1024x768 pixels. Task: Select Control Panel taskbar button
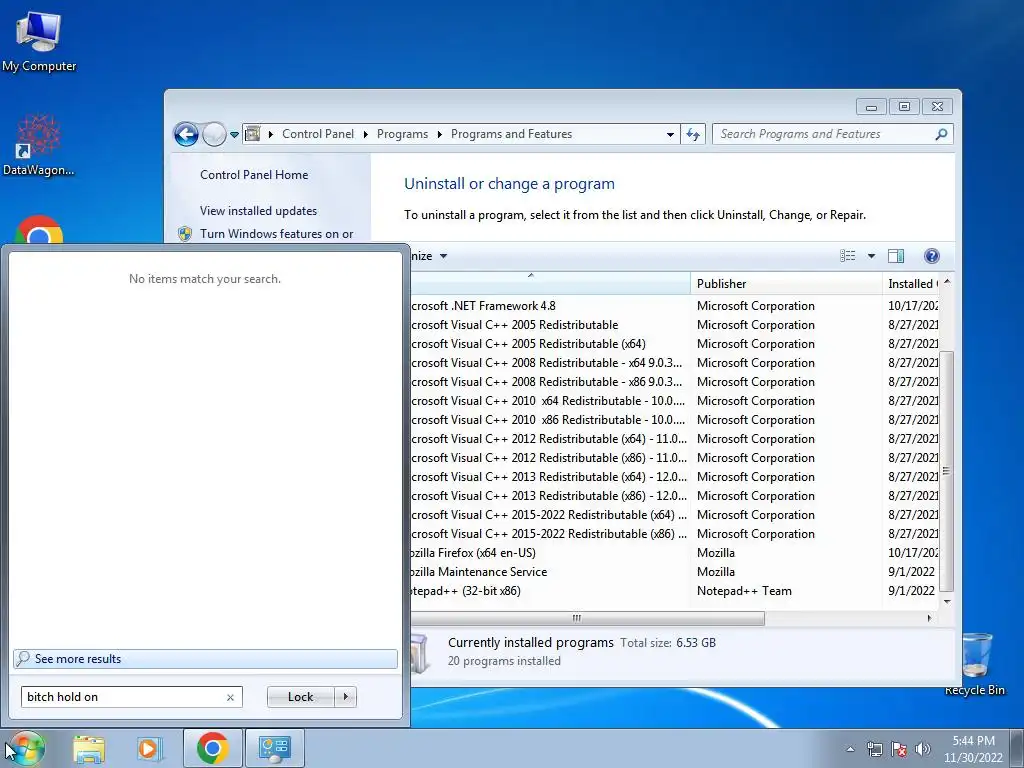pos(274,748)
